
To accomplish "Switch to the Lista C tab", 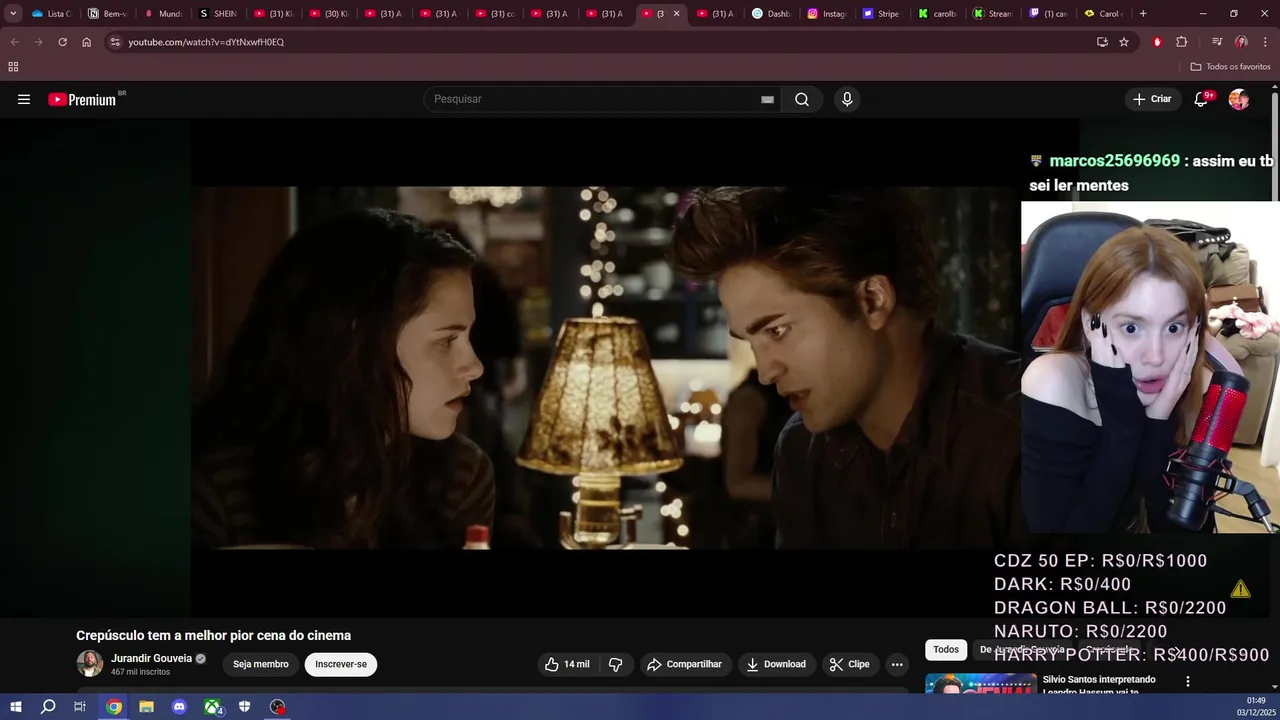I will tap(52, 14).
